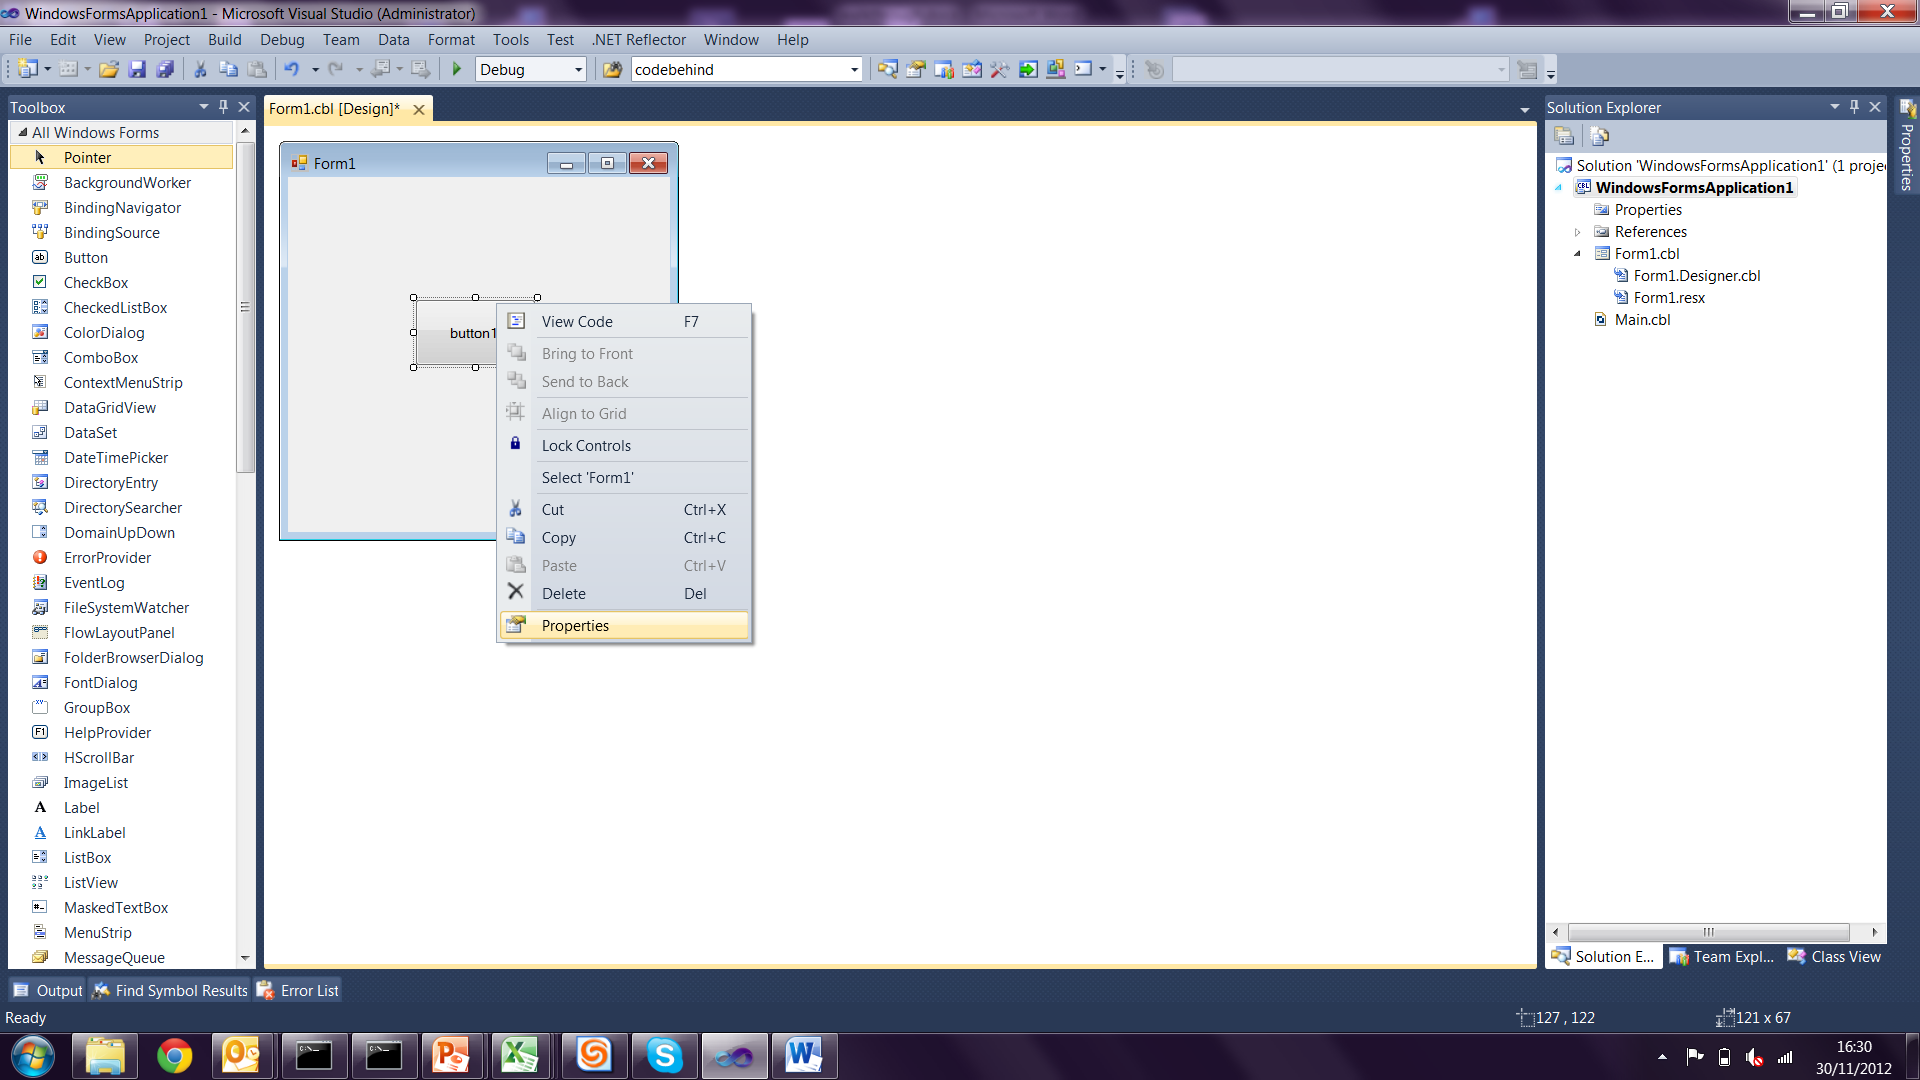
Task: Switch to the Class View tab
Action: pos(1835,957)
